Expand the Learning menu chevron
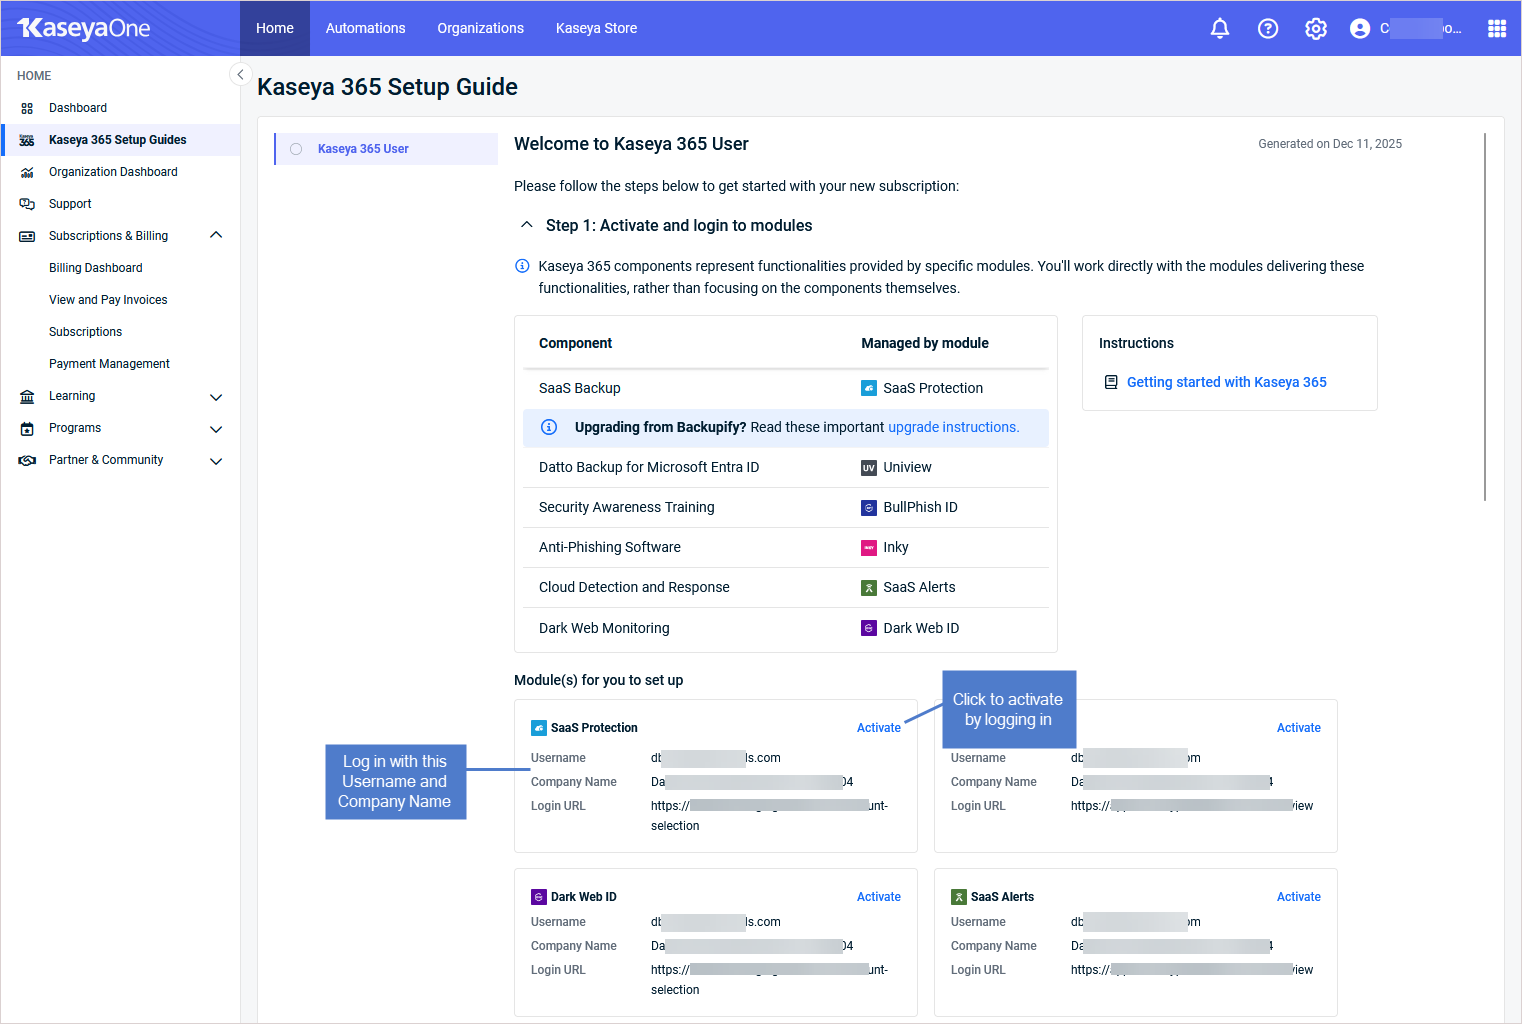The width and height of the screenshot is (1522, 1024). (x=215, y=397)
